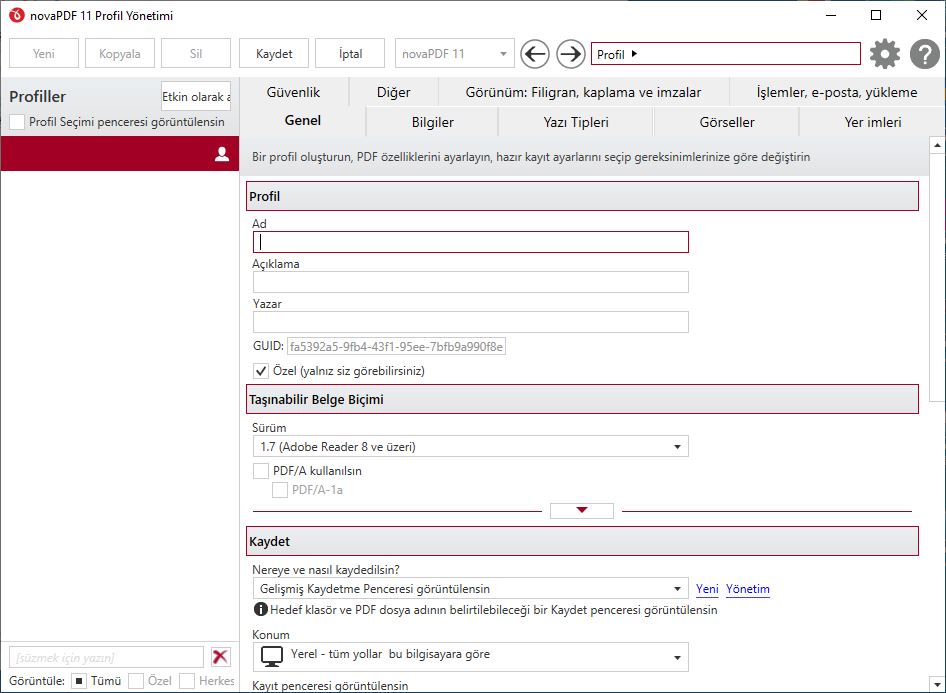Screen dimensions: 946x693
Task: Click the Yeni toolbar button
Action: (44, 54)
